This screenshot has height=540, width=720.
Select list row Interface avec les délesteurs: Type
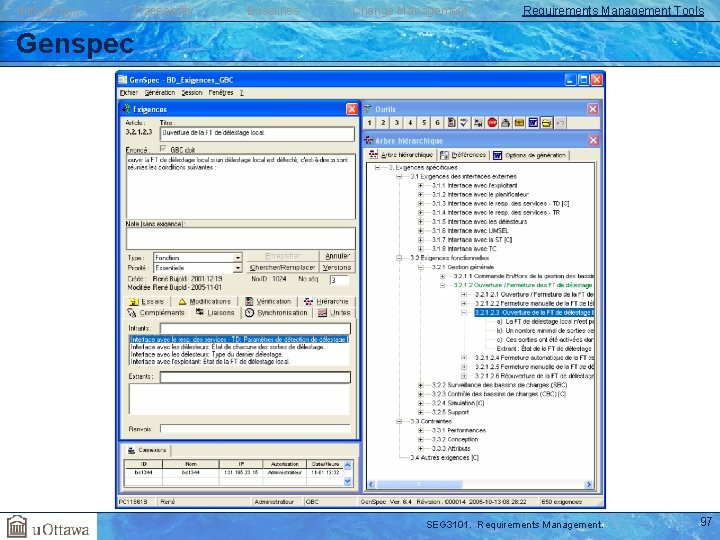point(239,354)
